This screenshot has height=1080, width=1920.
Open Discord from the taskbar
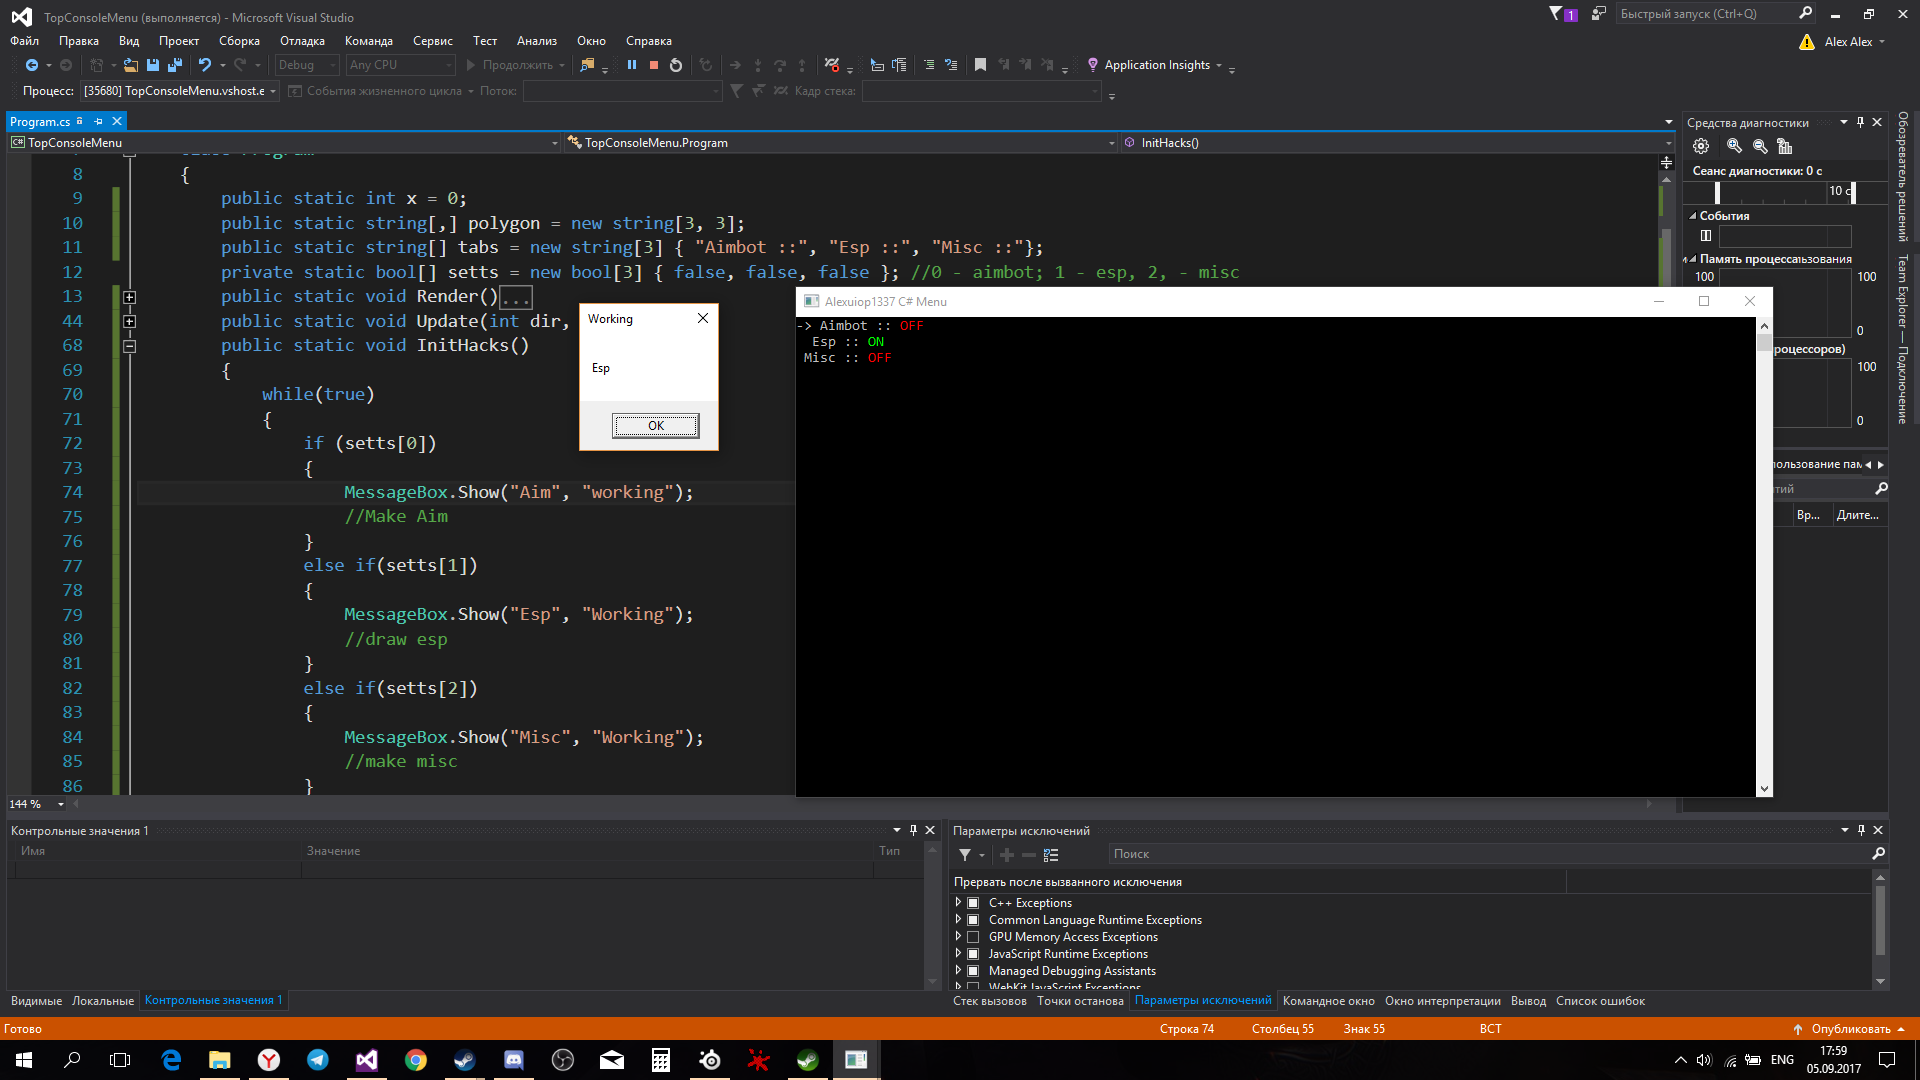click(x=514, y=1060)
